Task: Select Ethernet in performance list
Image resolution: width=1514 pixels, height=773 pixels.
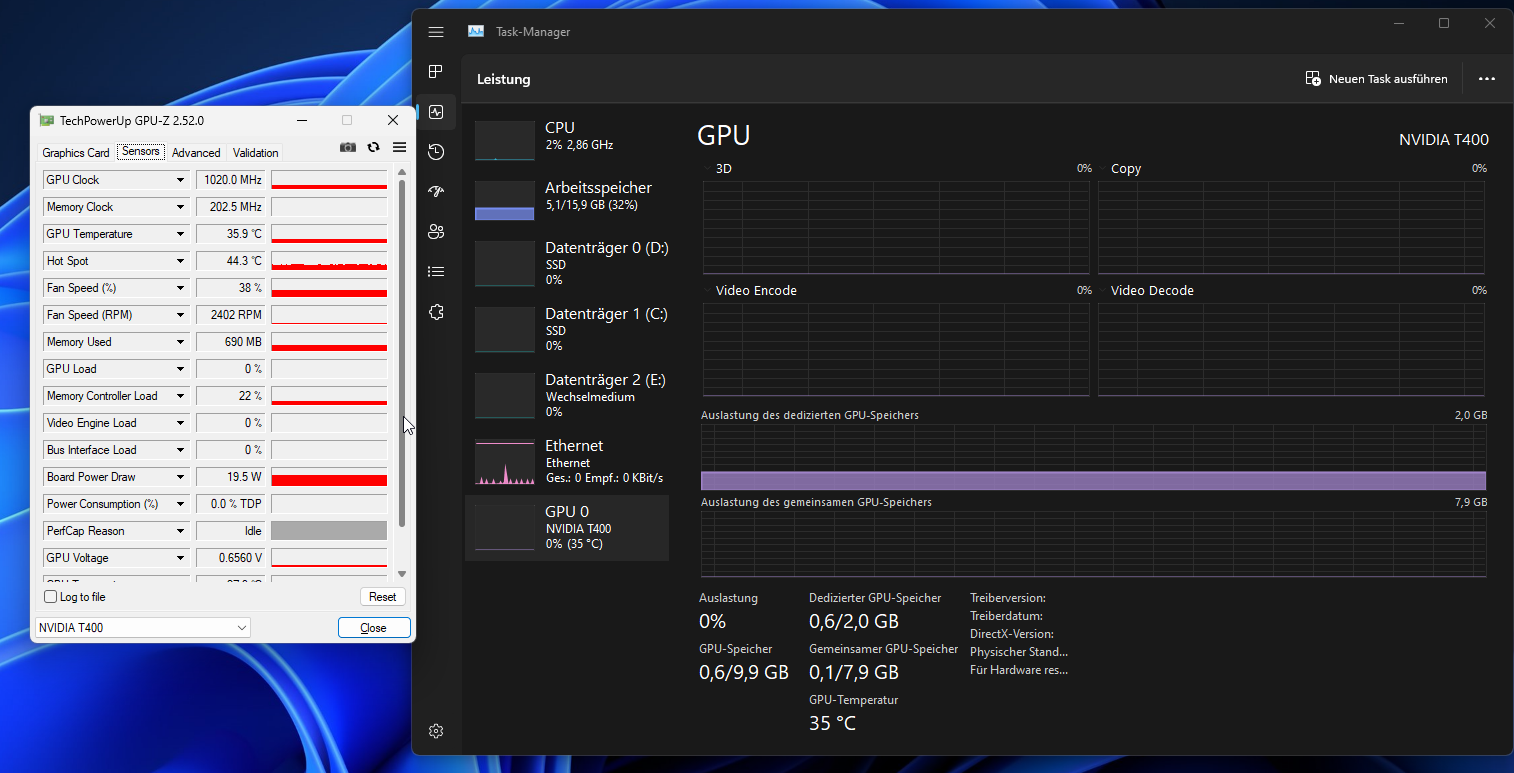Action: 567,461
